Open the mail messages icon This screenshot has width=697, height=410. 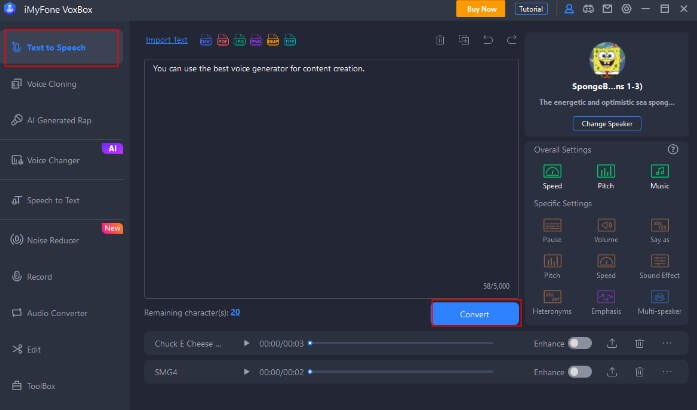coord(607,9)
